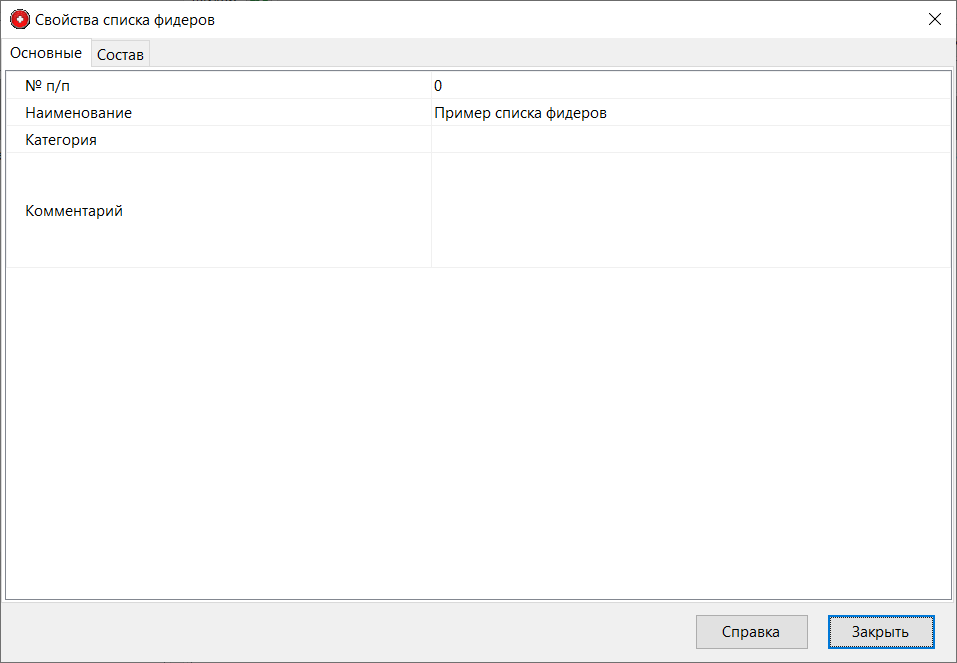
Task: Switch to the Основные tab
Action: (46, 53)
